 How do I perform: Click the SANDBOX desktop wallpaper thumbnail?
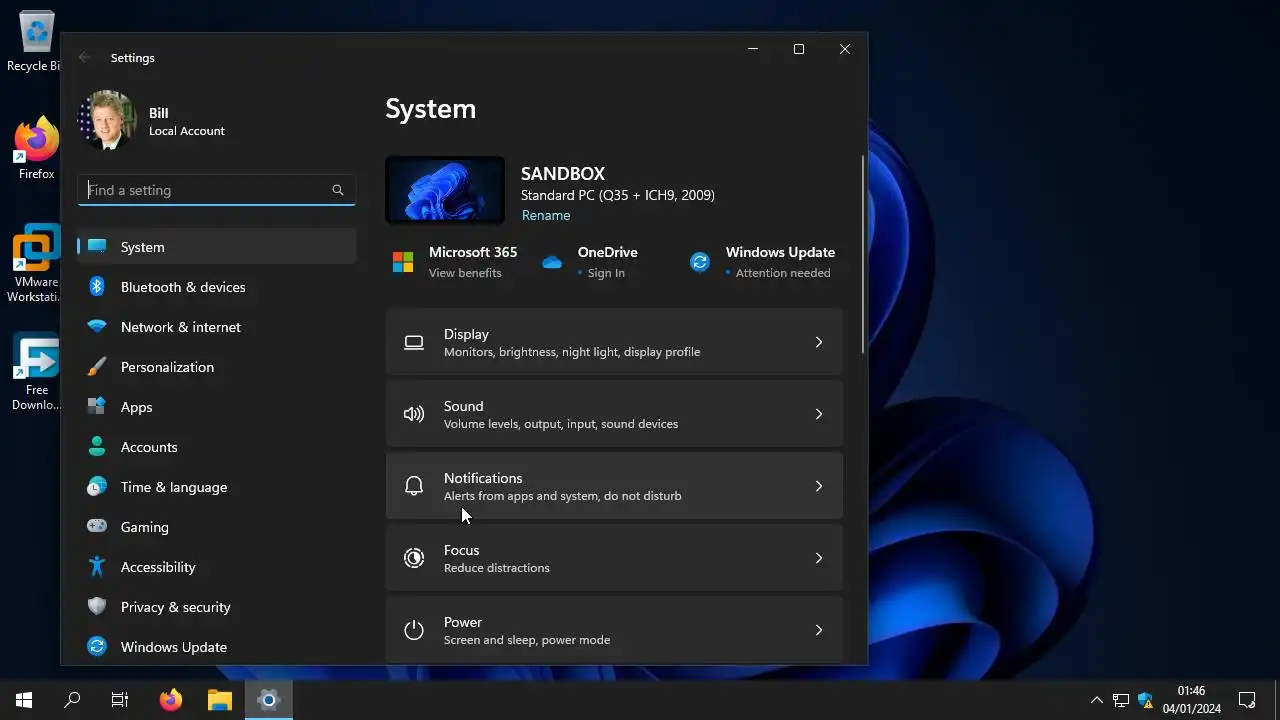[445, 190]
